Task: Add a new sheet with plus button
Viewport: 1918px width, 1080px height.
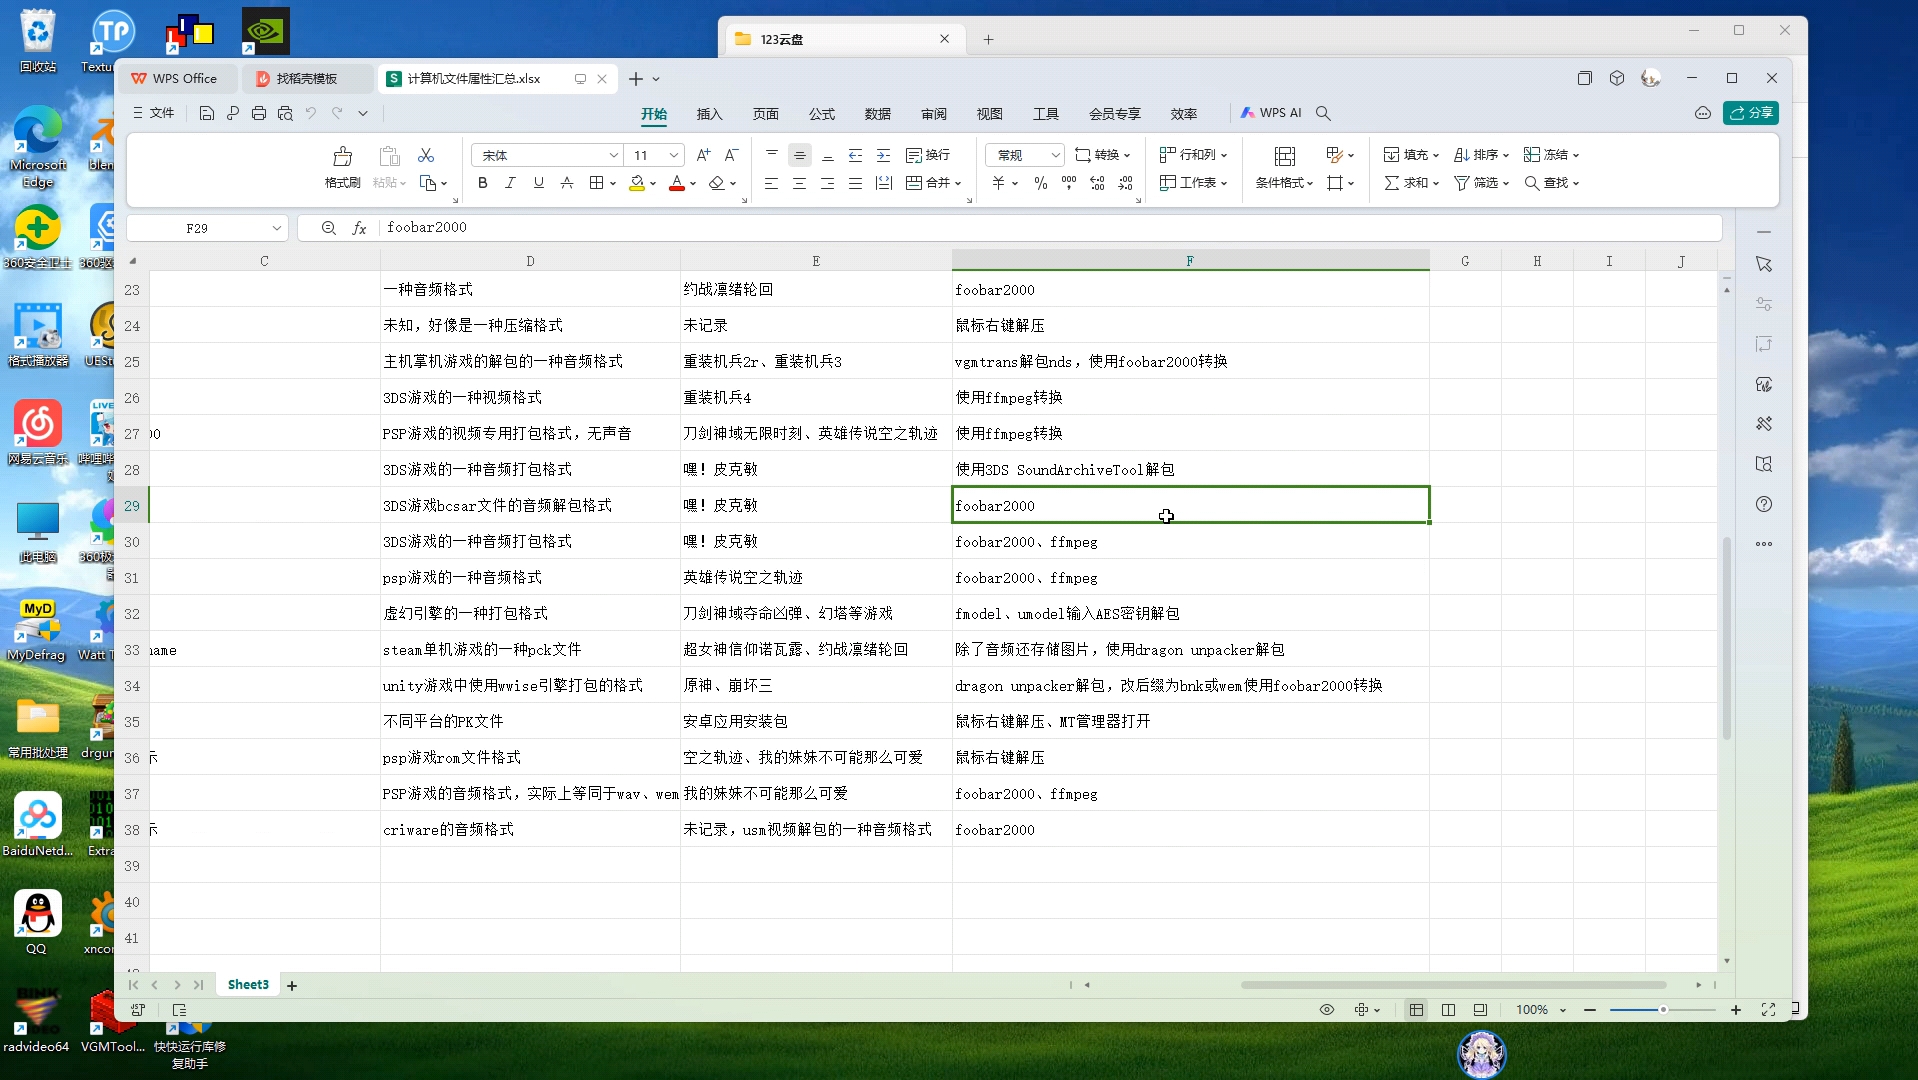Action: pos(291,985)
